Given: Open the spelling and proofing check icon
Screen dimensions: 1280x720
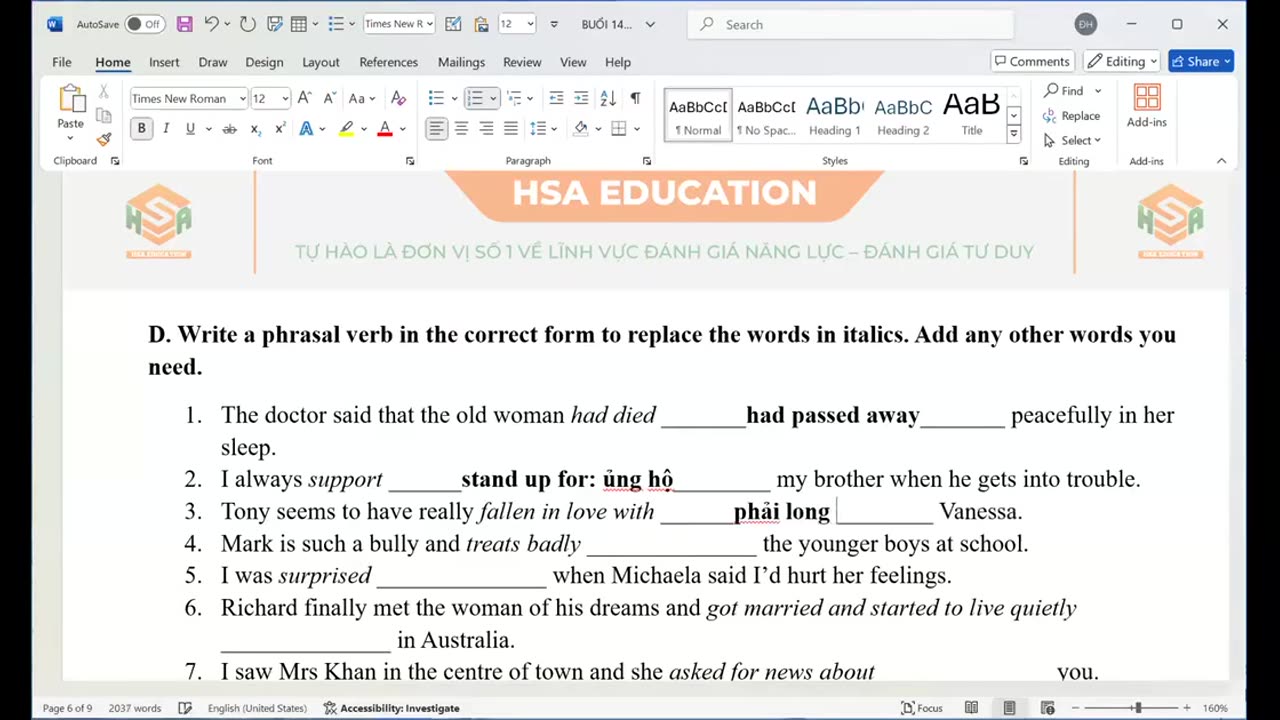Looking at the screenshot, I should point(185,708).
